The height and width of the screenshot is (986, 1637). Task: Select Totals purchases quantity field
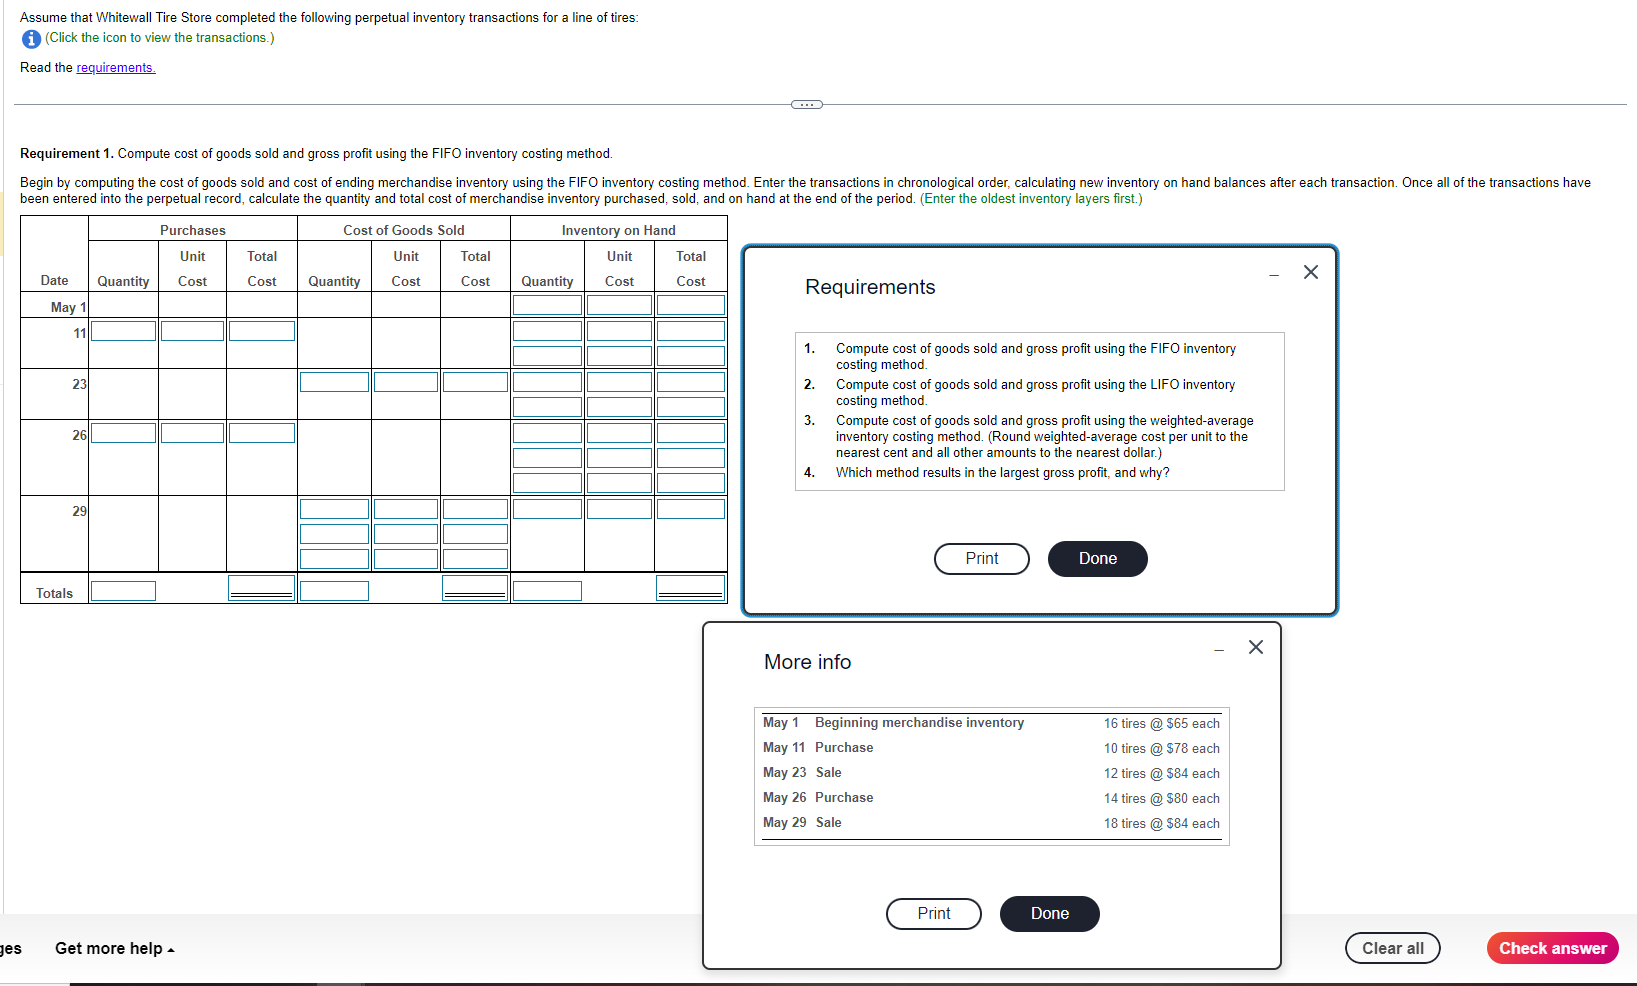click(x=124, y=591)
